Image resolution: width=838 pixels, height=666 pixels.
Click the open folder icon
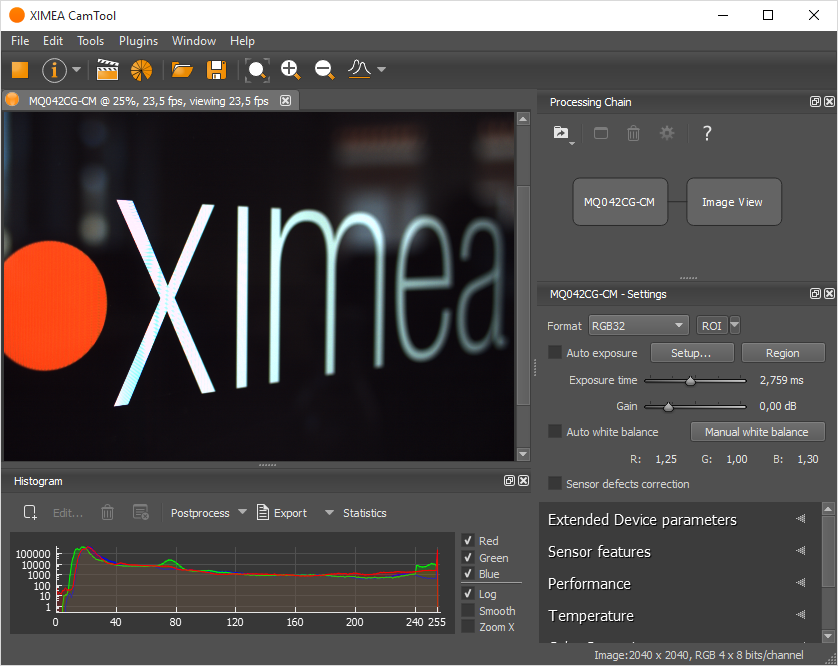(x=182, y=70)
